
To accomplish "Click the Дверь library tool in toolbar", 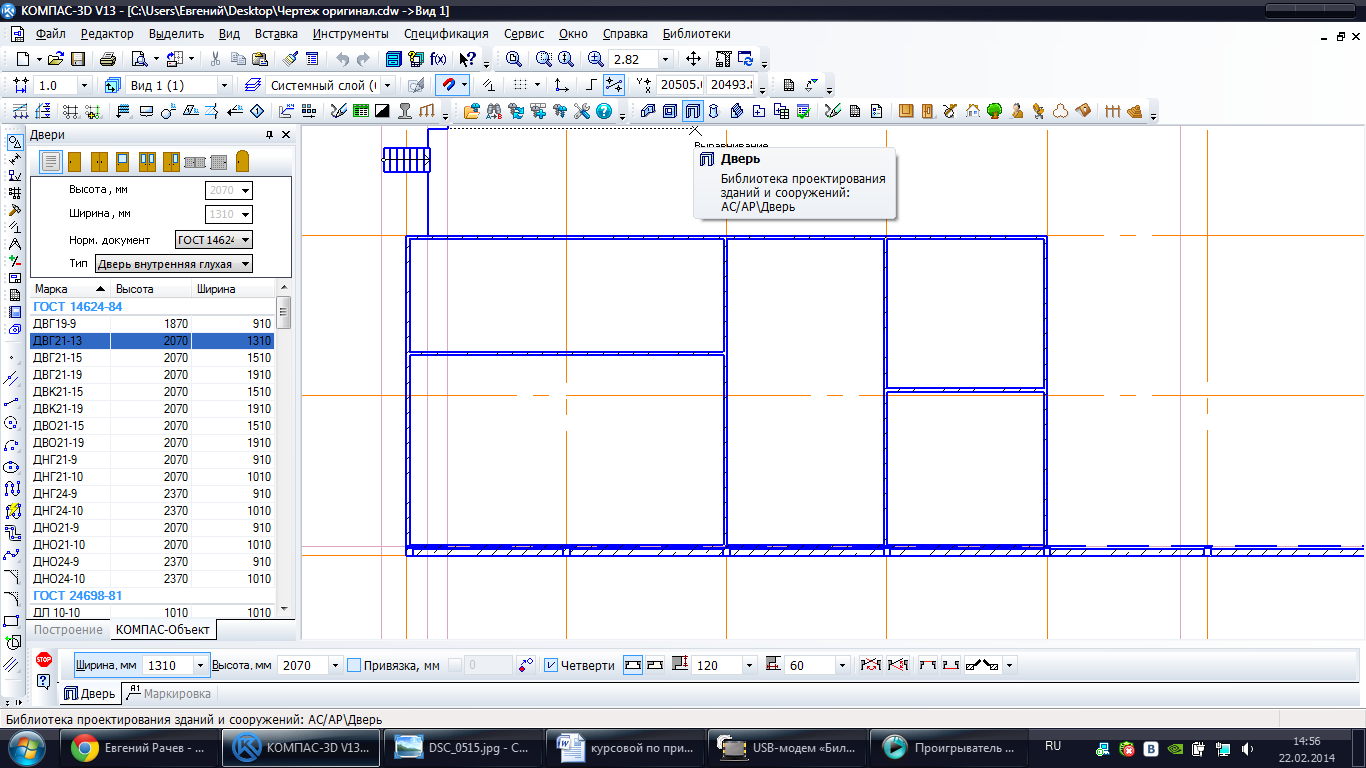I will coord(692,111).
